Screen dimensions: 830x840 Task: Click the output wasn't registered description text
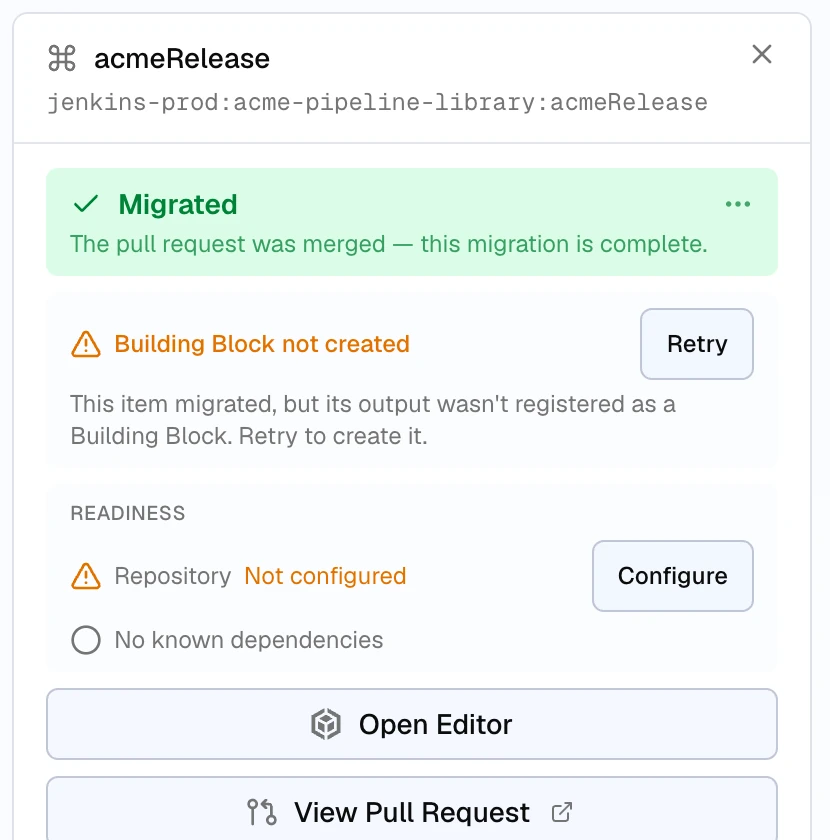click(x=373, y=420)
